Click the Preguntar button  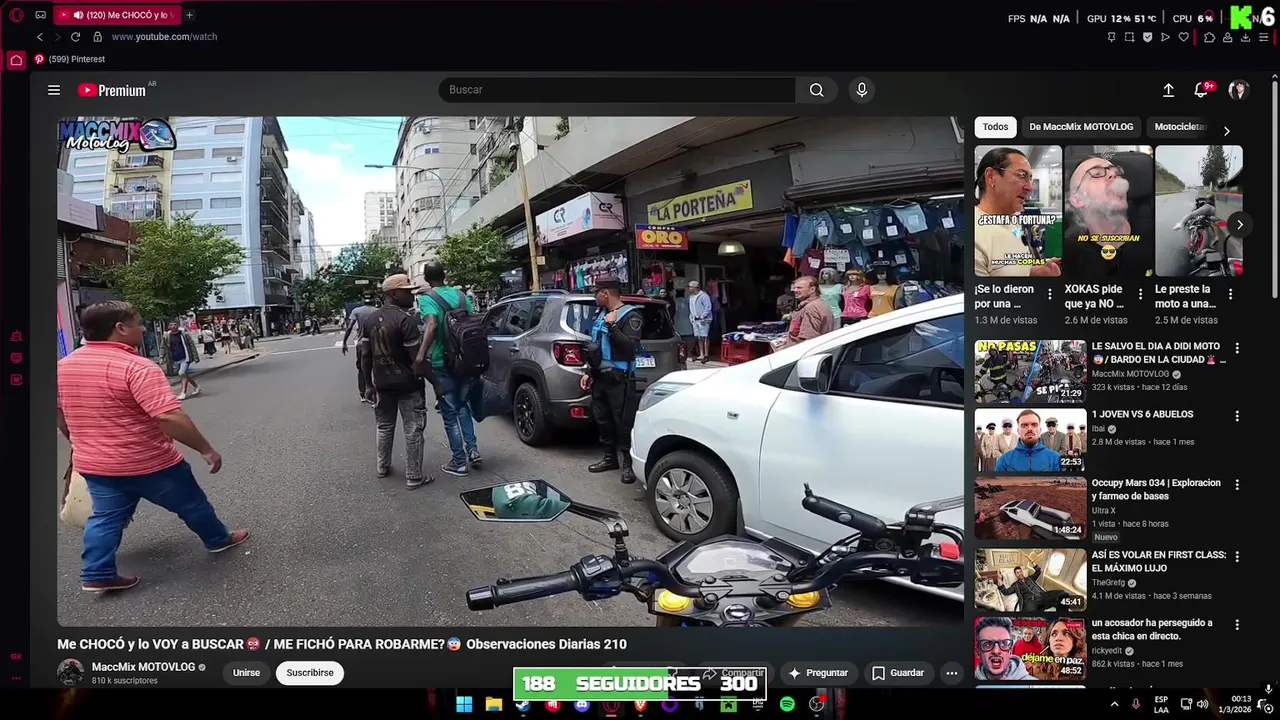click(818, 673)
